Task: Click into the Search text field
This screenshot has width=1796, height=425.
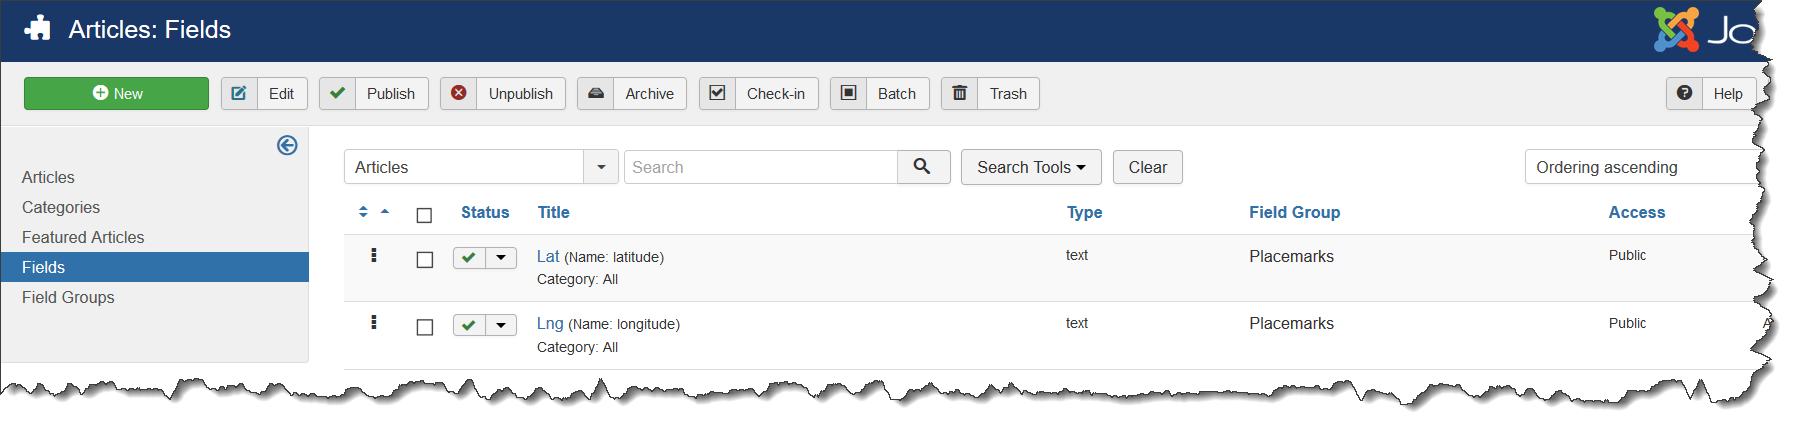Action: [760, 167]
